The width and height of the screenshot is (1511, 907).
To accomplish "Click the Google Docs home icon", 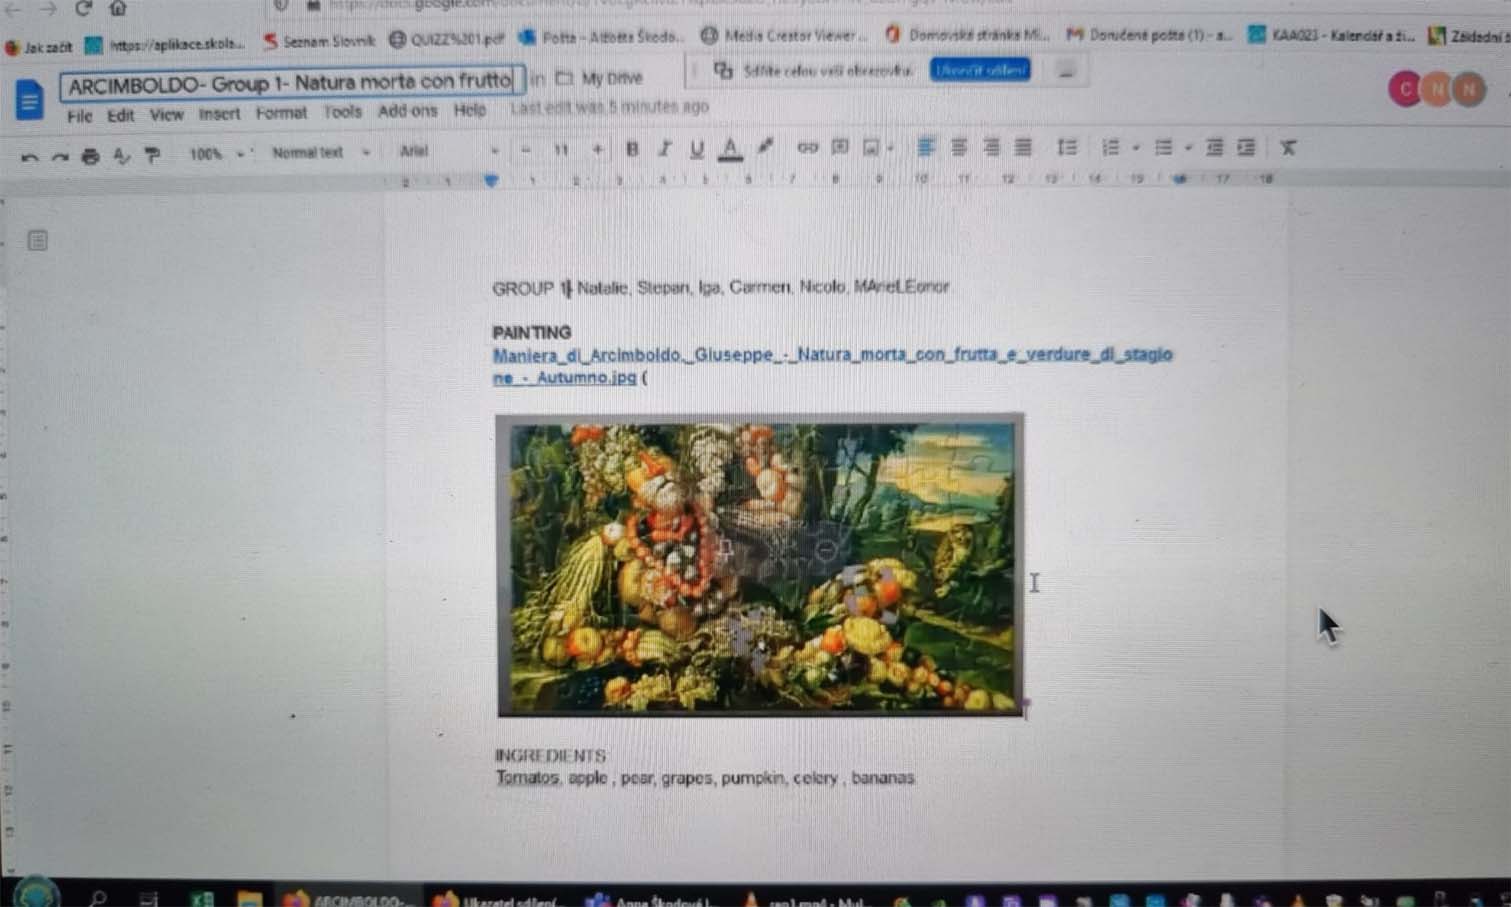I will point(29,100).
